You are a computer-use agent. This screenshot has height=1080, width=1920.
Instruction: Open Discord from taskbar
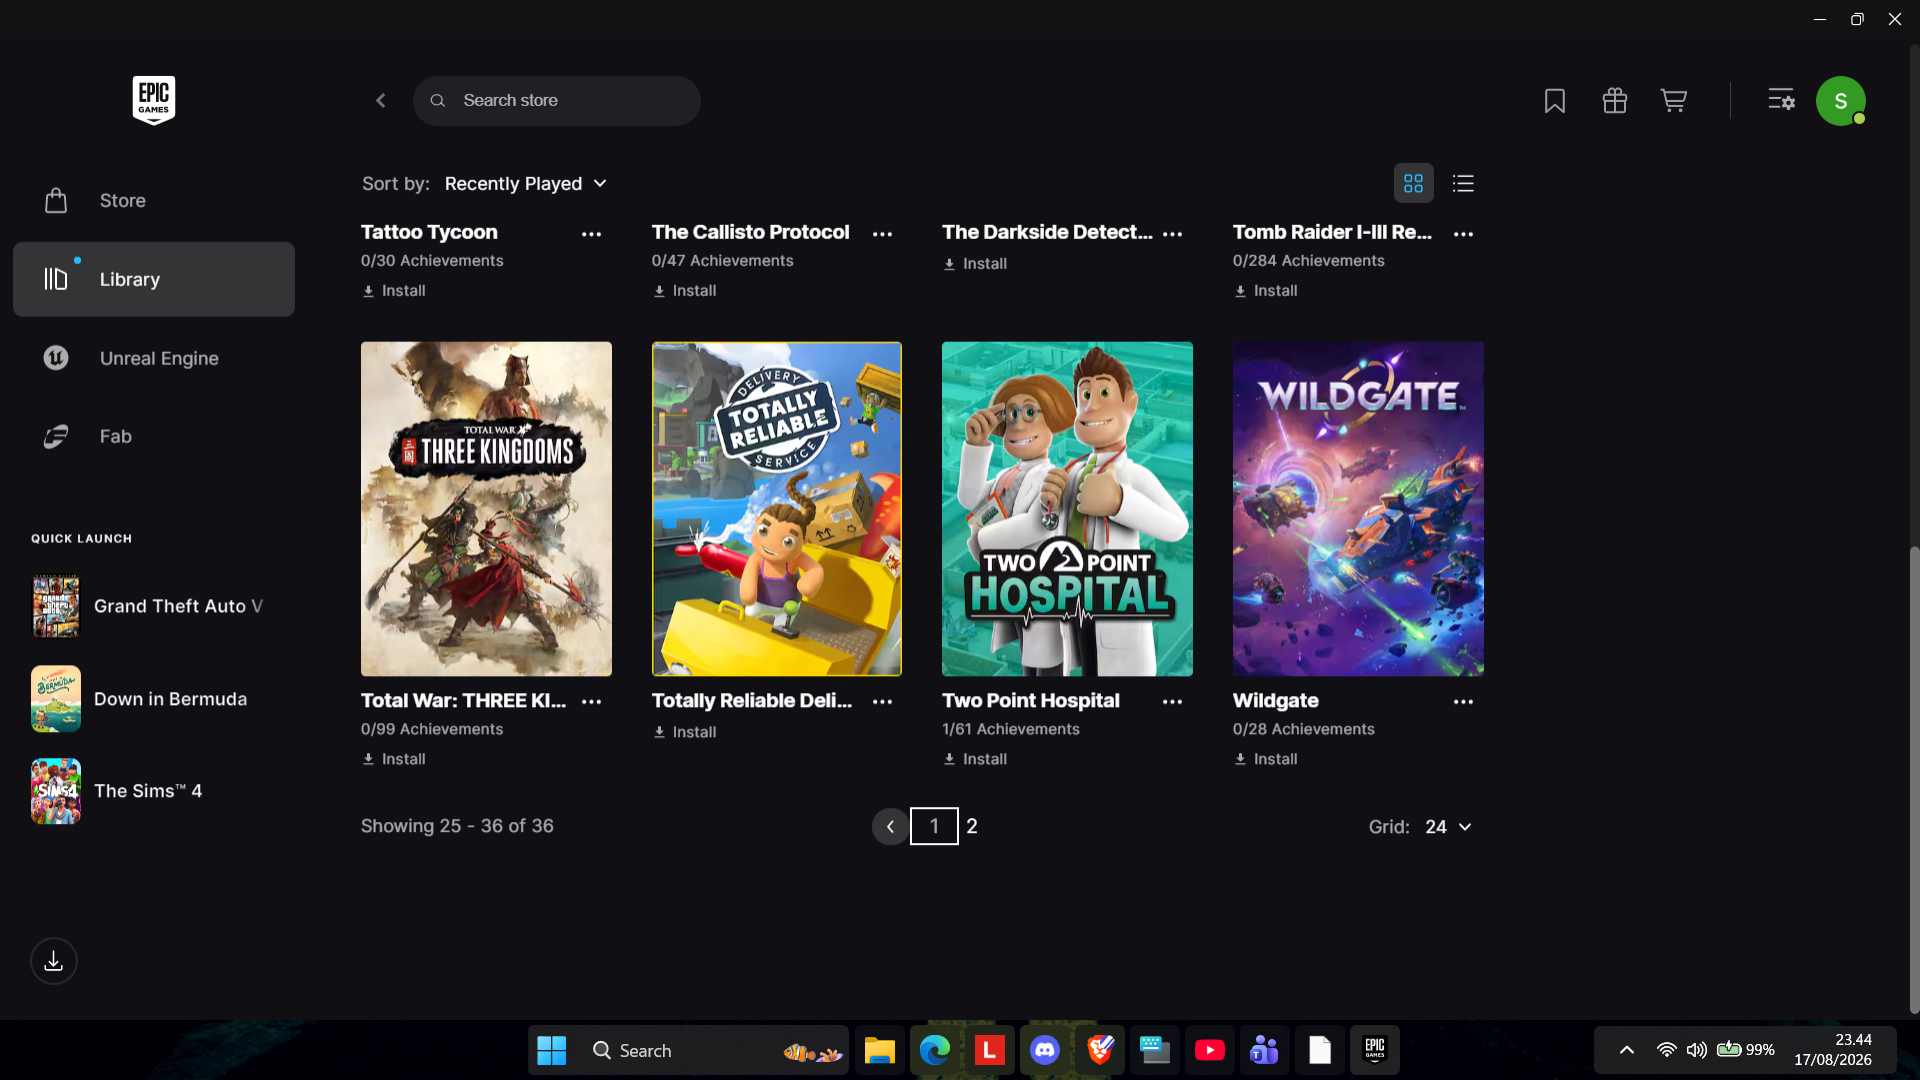coord(1045,1050)
